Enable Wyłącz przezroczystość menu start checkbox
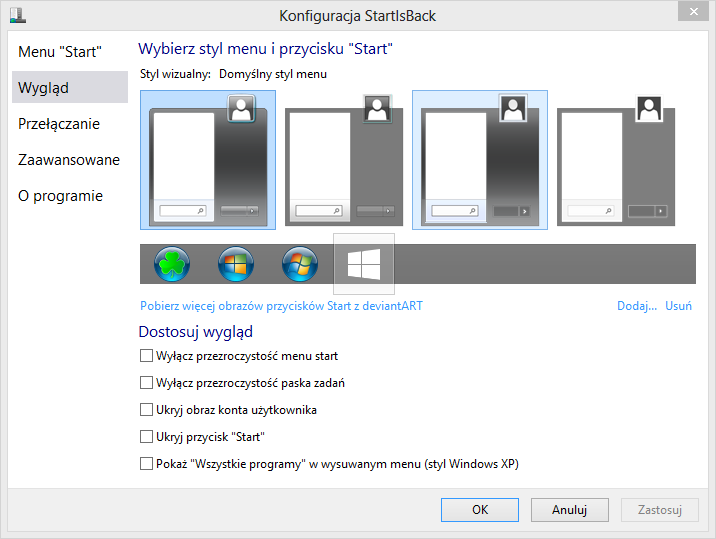The height and width of the screenshot is (539, 716). coord(146,355)
